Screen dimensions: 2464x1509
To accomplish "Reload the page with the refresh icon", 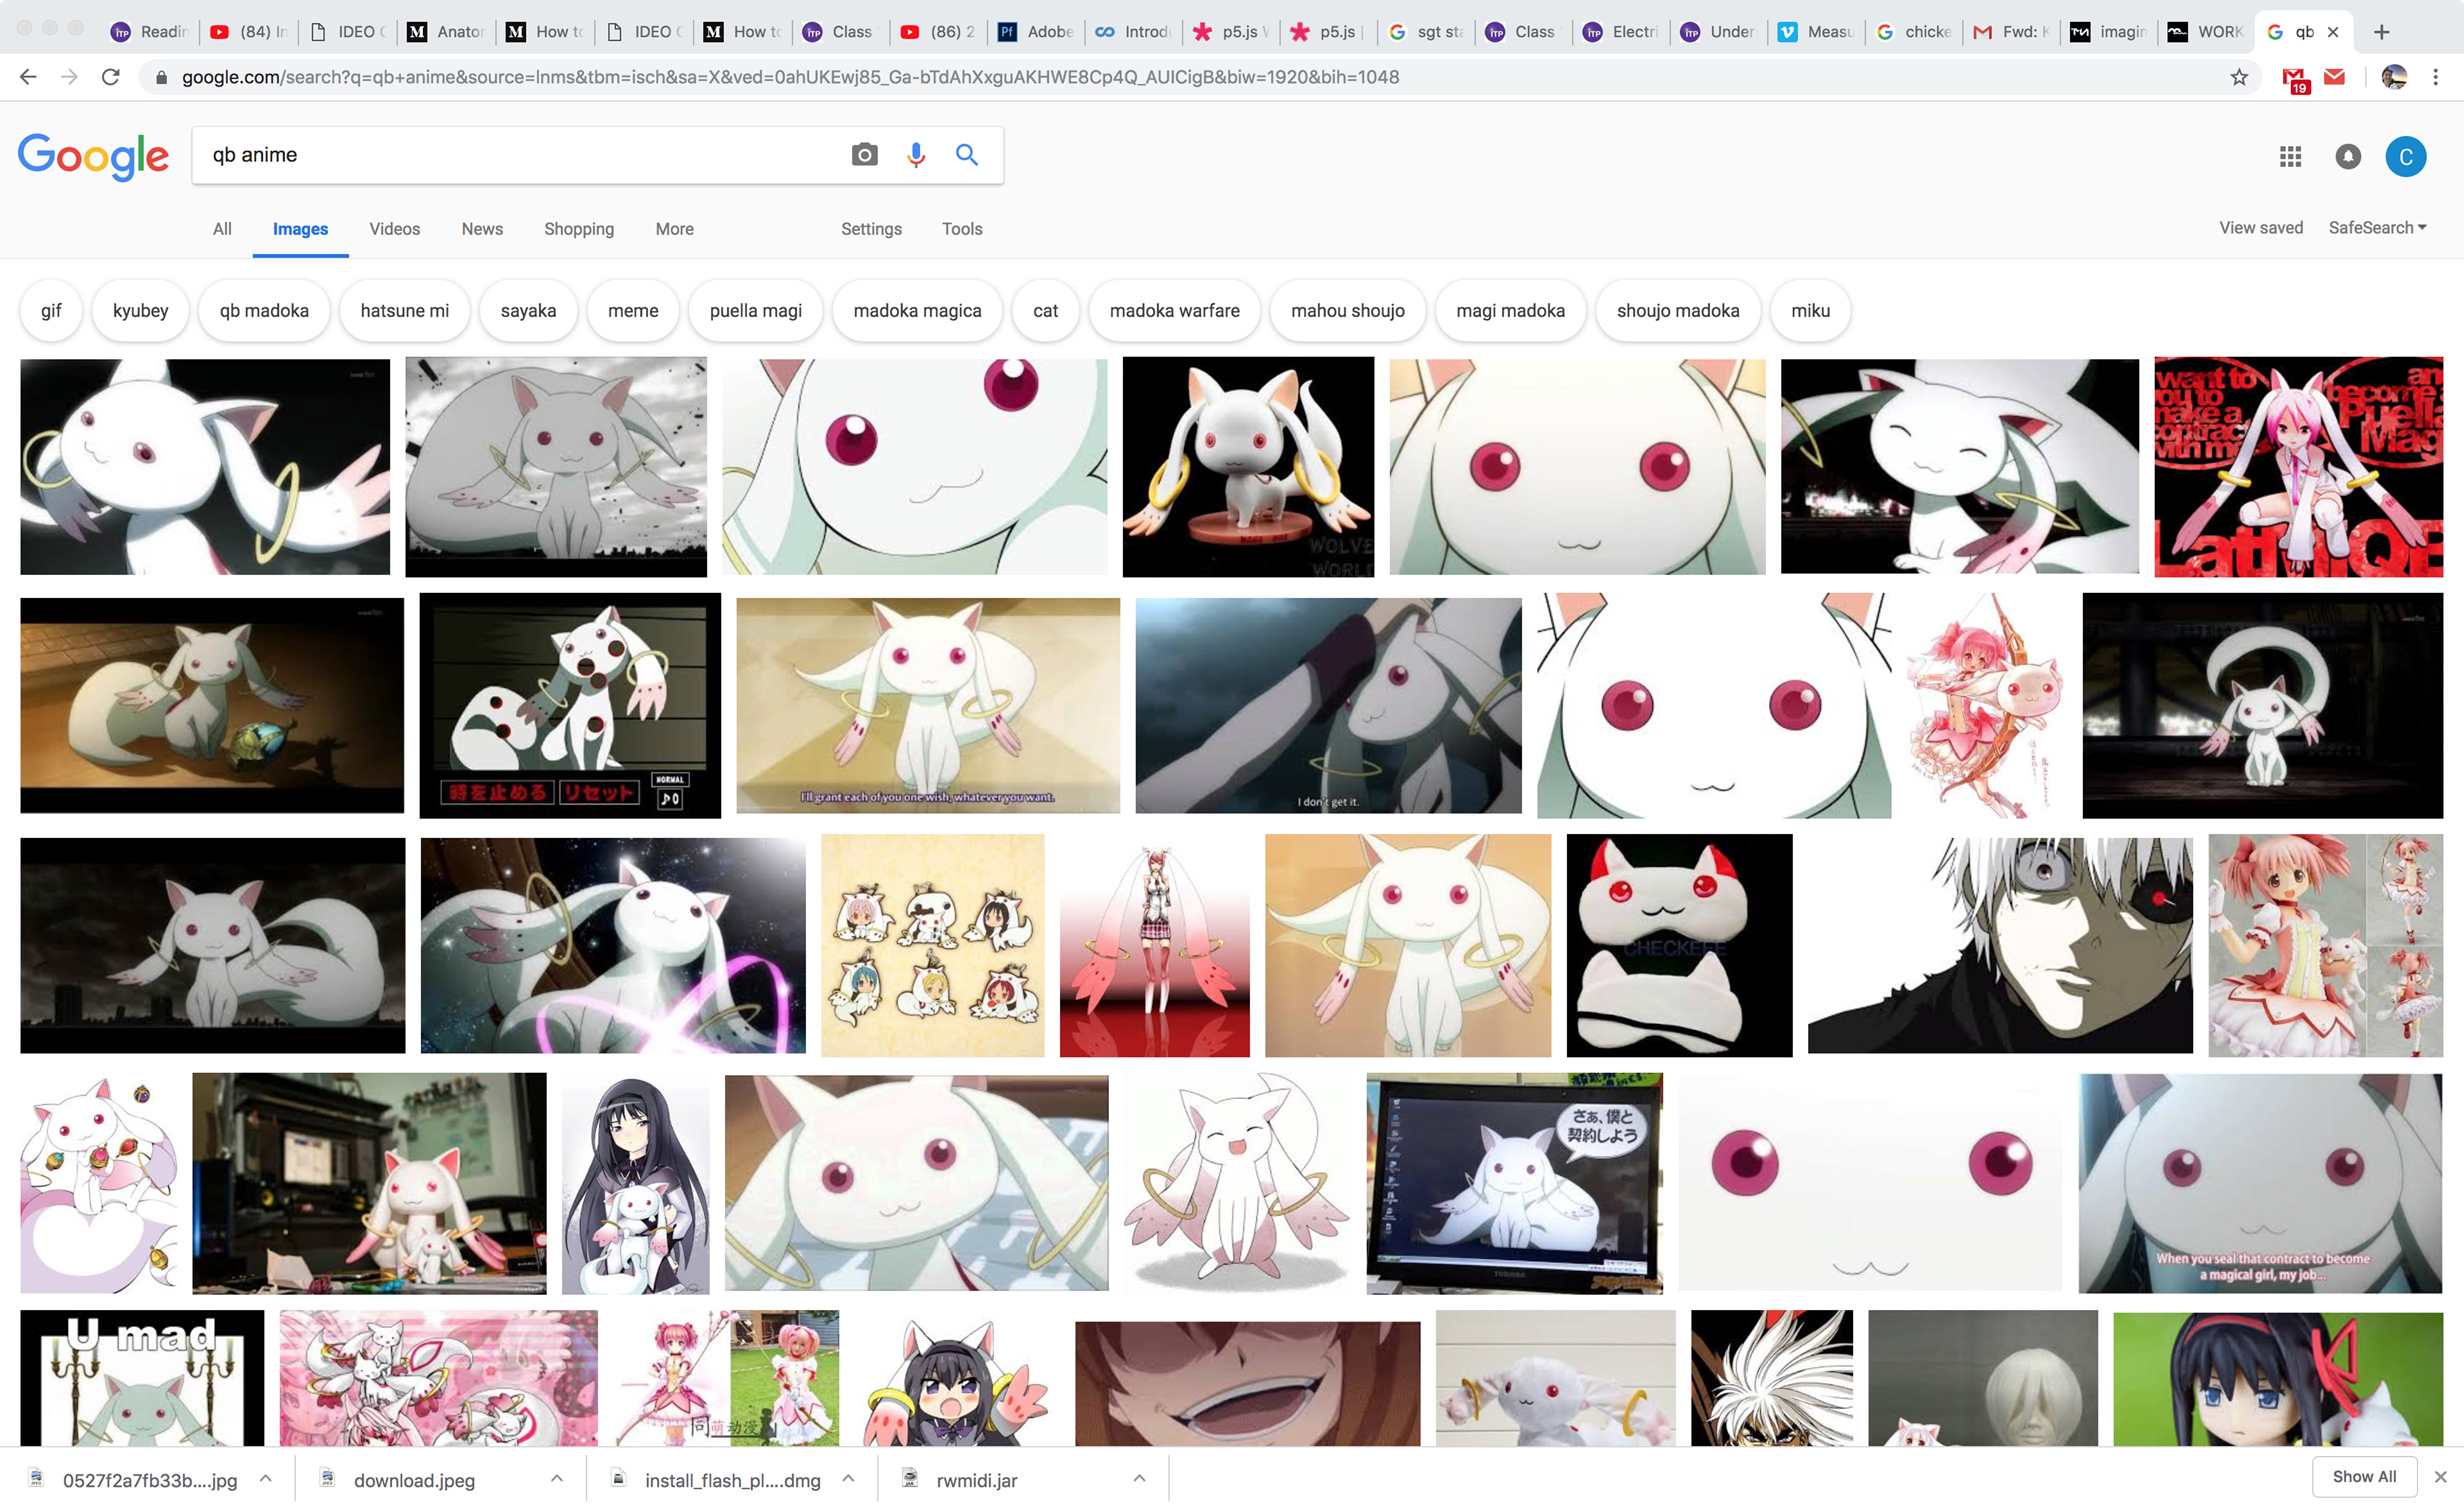I will click(111, 77).
